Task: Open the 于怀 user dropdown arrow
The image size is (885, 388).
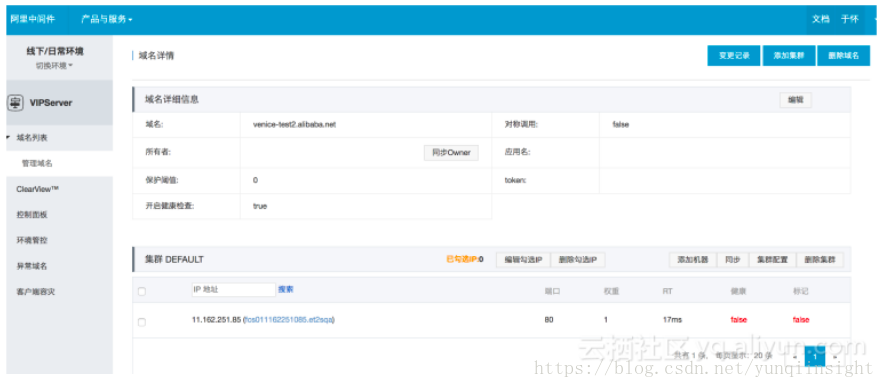Action: coord(876,19)
